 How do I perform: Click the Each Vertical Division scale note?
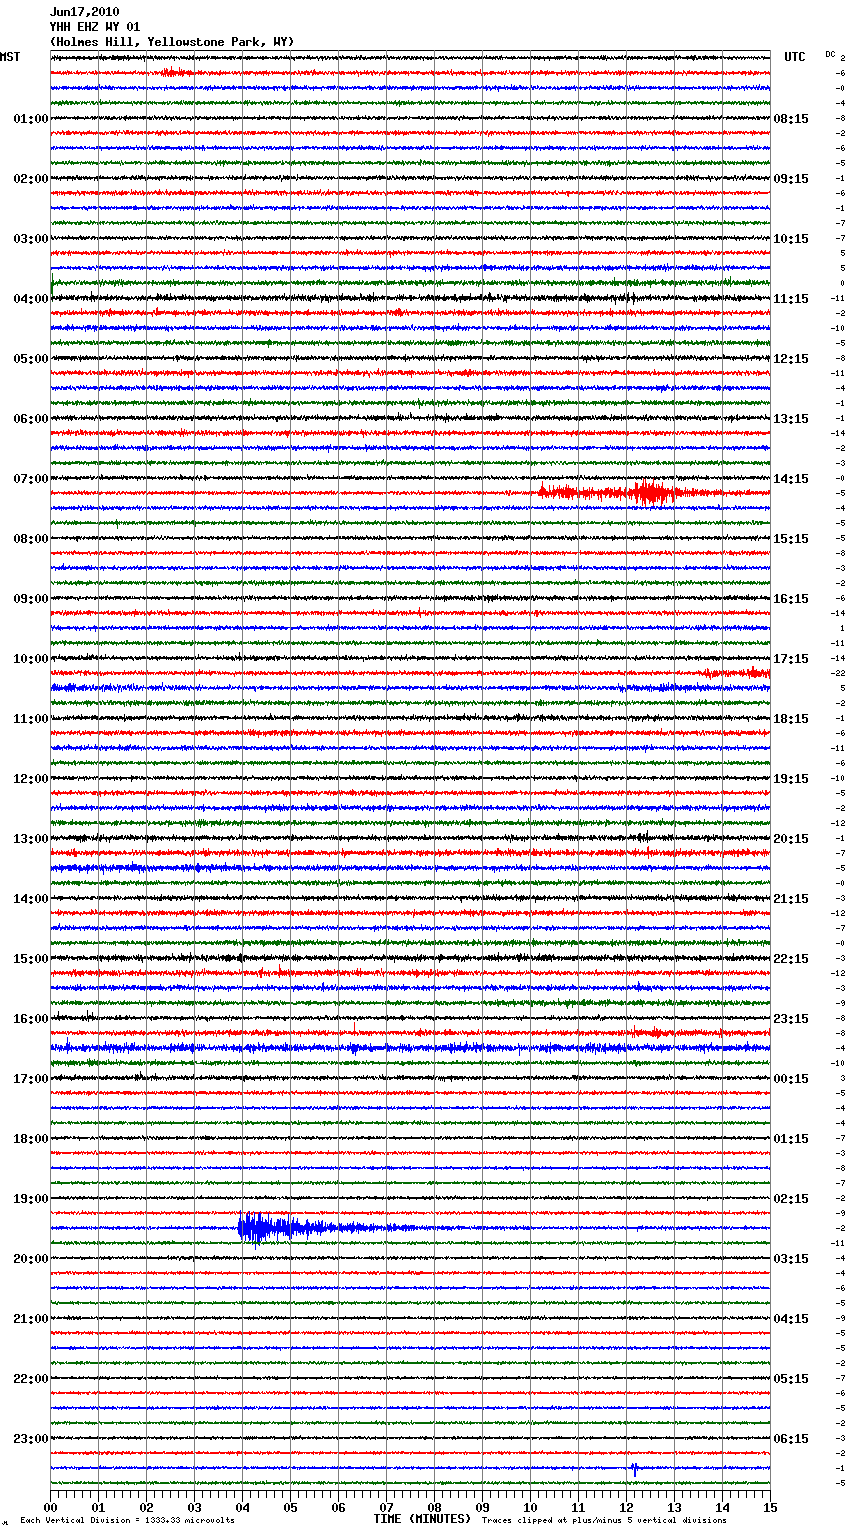click(127, 1520)
